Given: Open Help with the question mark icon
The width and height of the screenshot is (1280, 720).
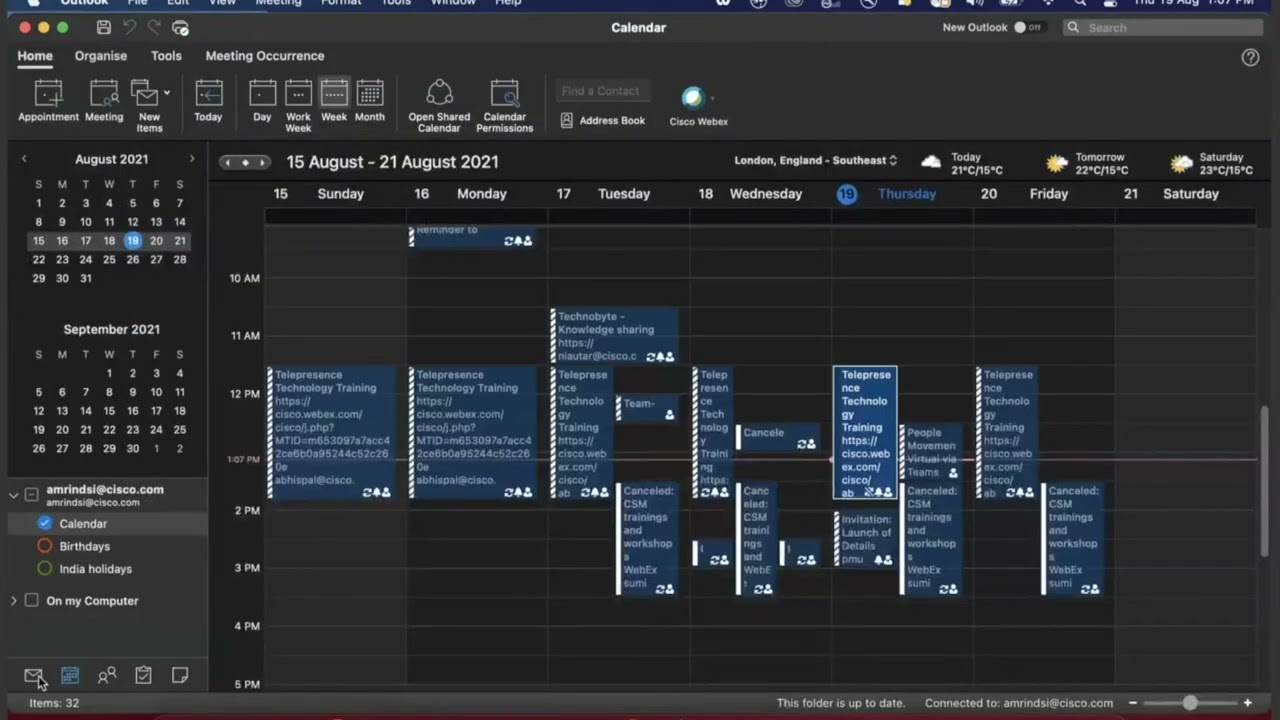Looking at the screenshot, I should coord(1250,57).
